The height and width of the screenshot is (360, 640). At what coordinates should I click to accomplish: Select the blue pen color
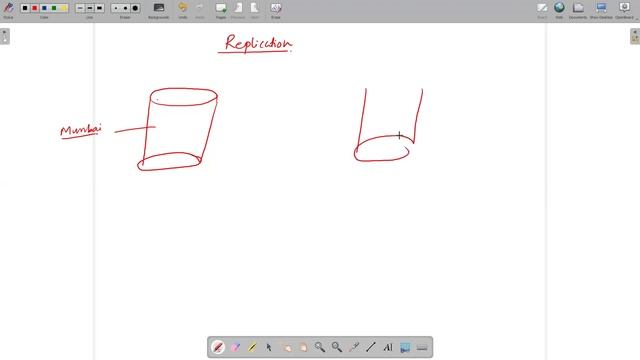coord(44,8)
